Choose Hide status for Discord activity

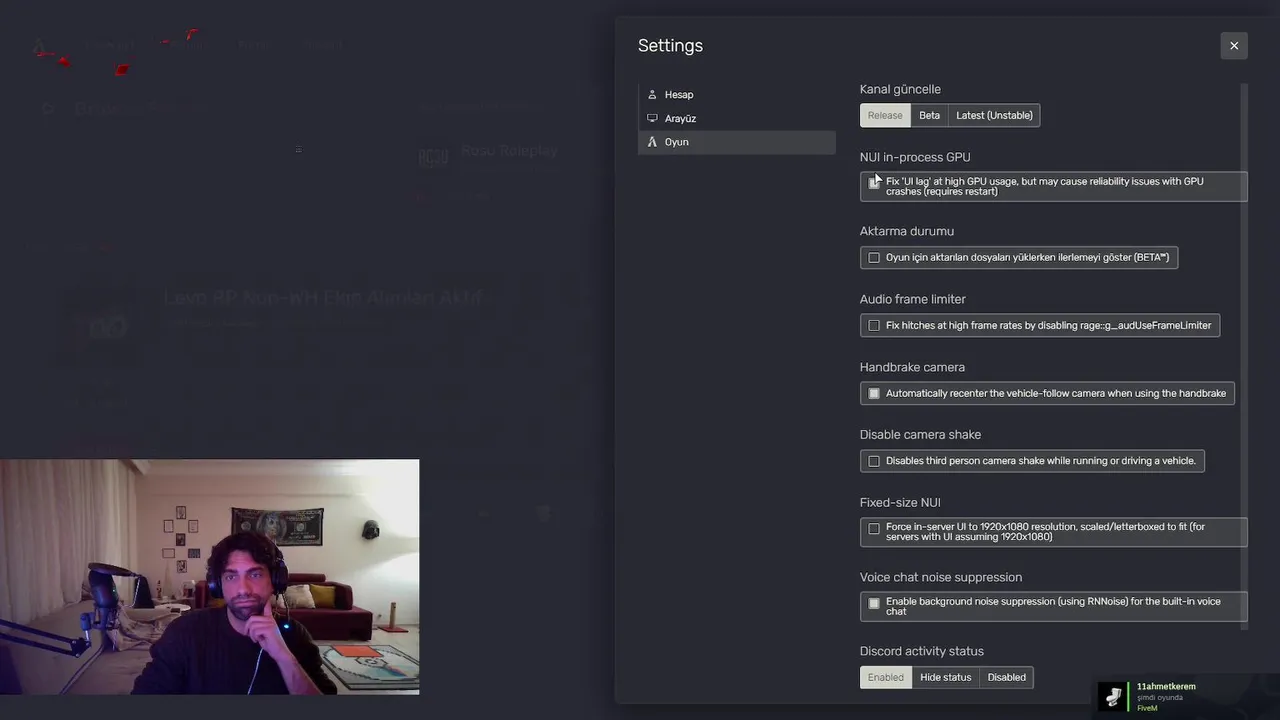coord(945,677)
